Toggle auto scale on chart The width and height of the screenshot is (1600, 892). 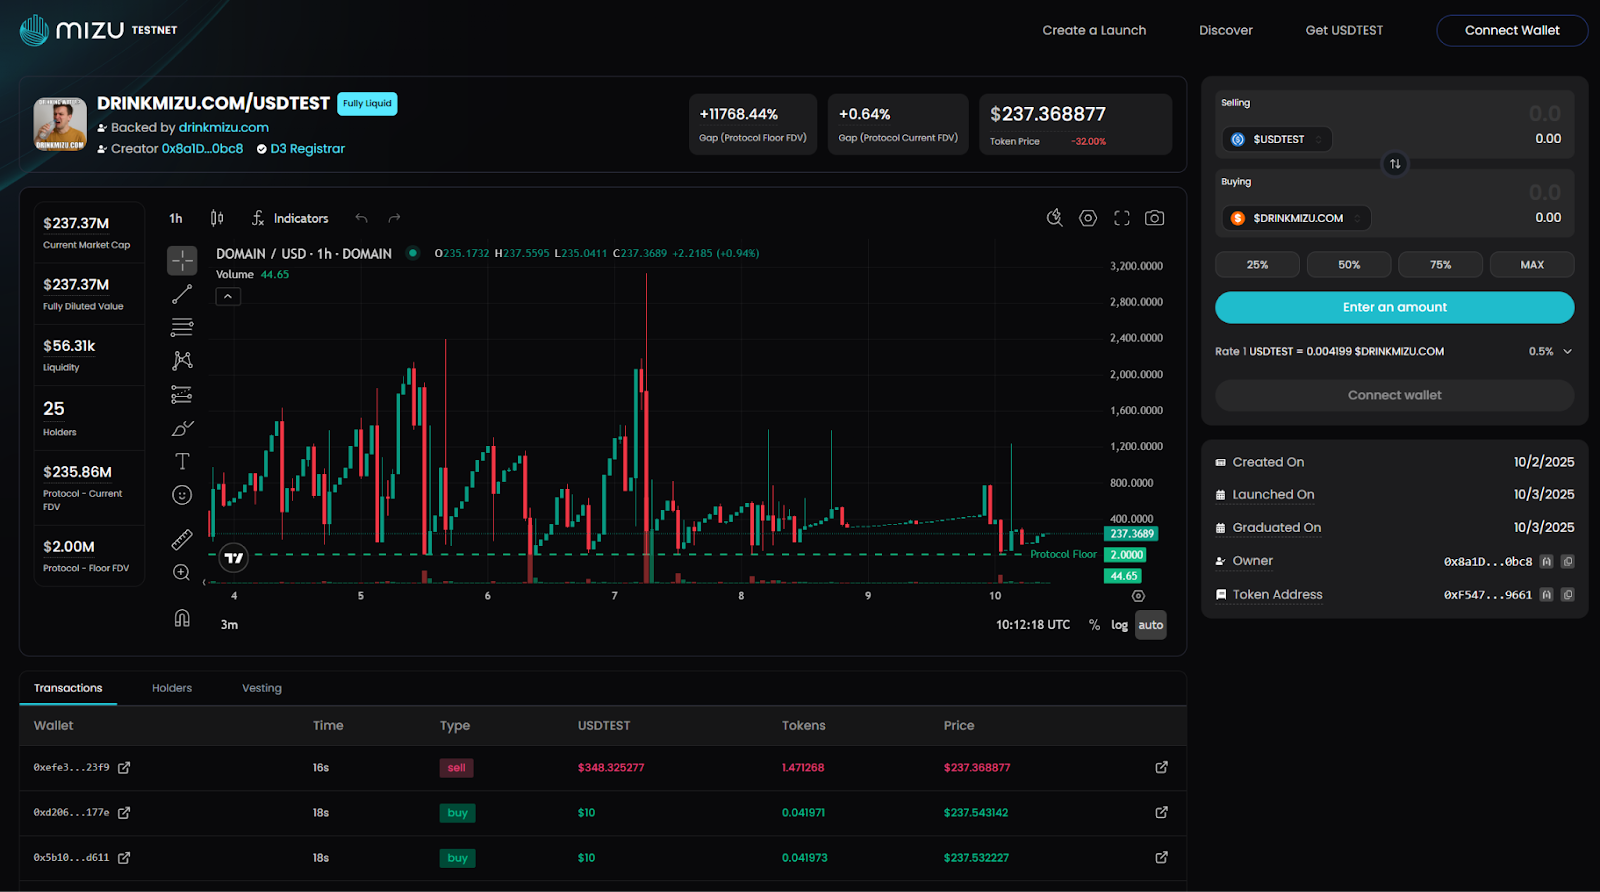tap(1150, 625)
